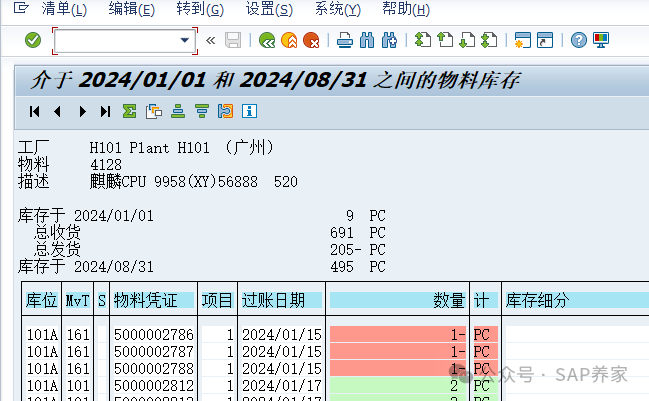Click the copy/detail list icon
This screenshot has width=649, height=401.
tap(154, 111)
